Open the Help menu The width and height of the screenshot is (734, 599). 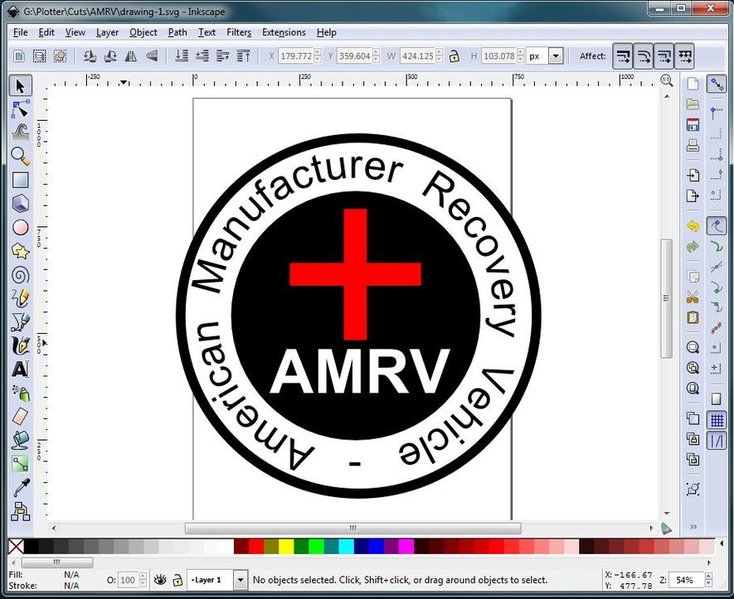coord(326,32)
